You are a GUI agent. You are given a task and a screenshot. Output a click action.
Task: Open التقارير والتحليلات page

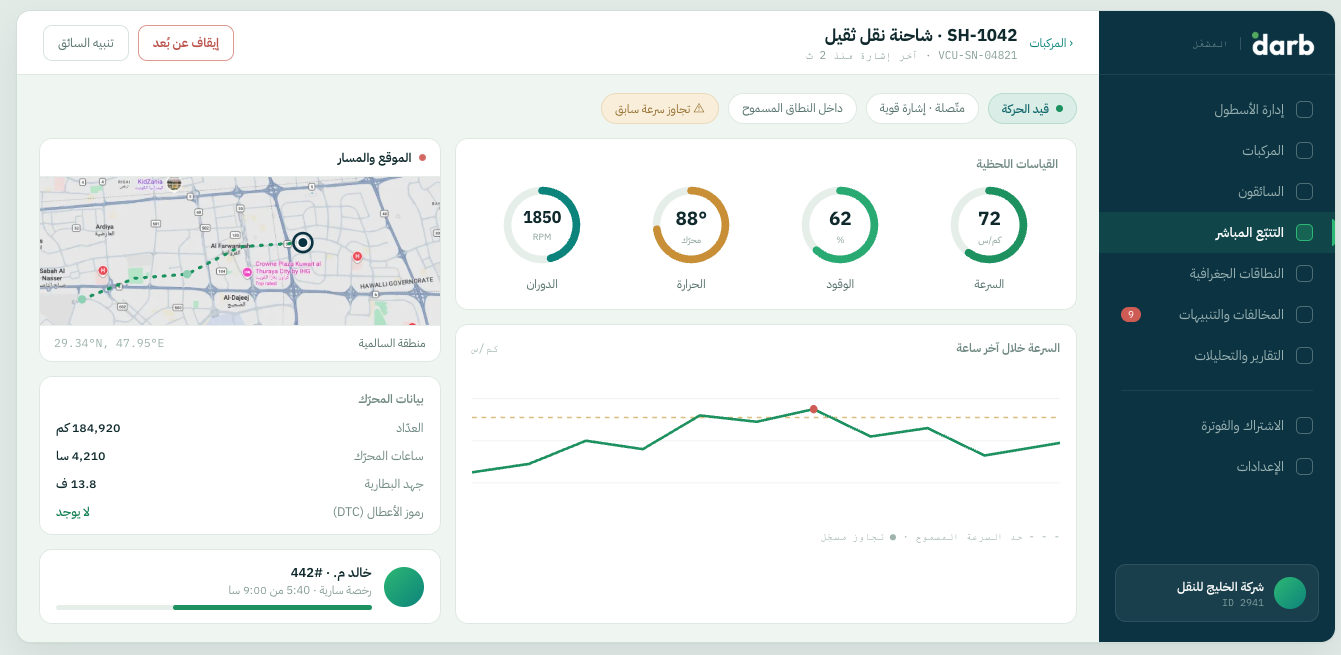pyautogui.click(x=1217, y=356)
